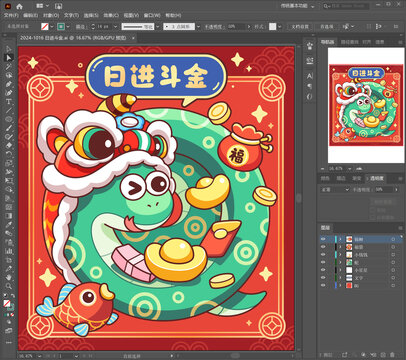406x360 pixels.
Task: Hide the BG layer
Action: (323, 285)
